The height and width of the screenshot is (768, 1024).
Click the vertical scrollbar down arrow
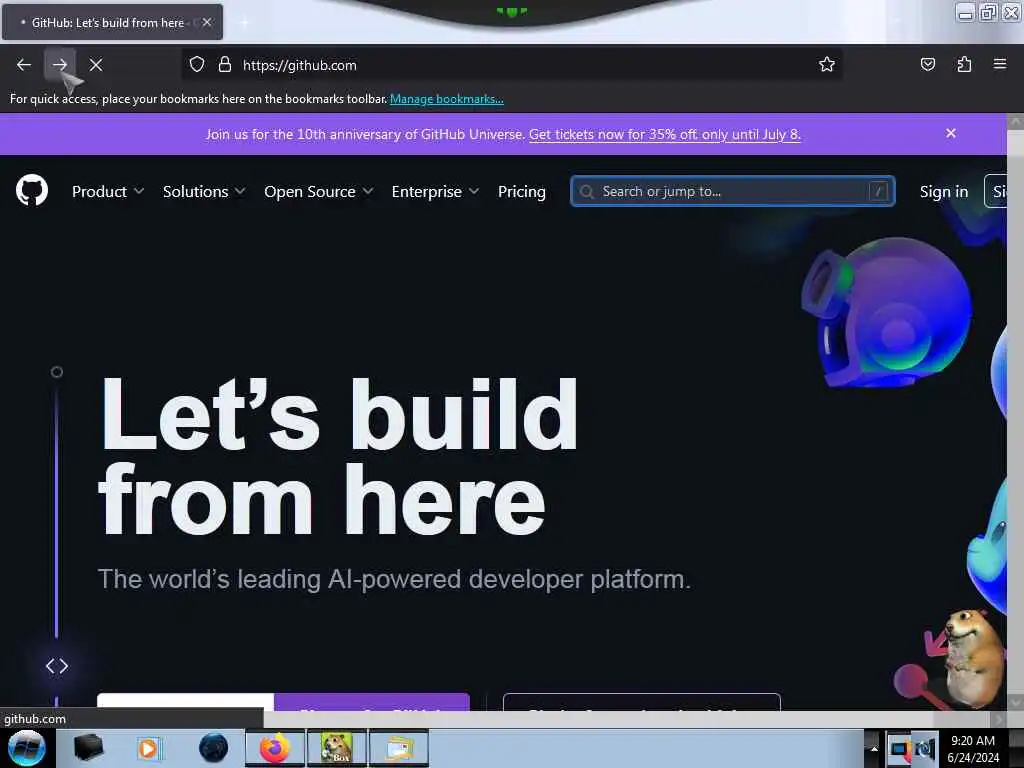pos(1015,702)
